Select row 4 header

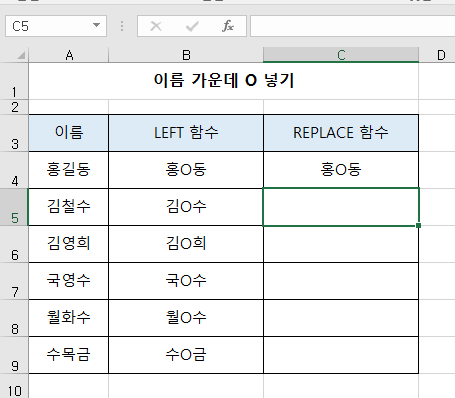tap(14, 170)
